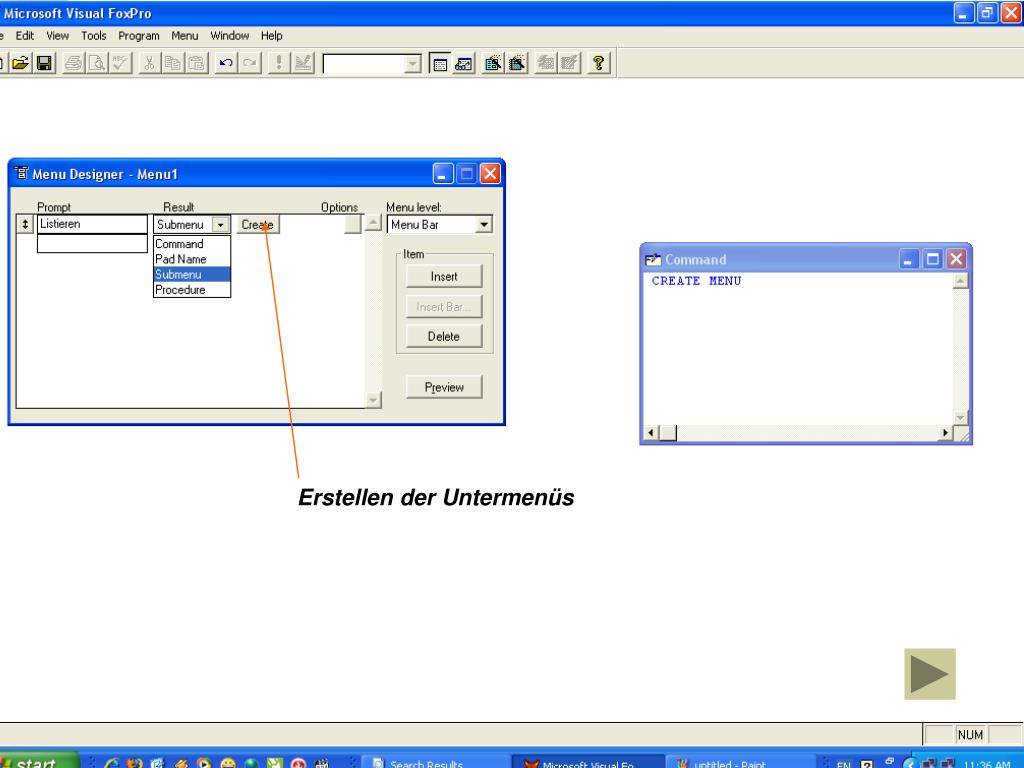This screenshot has height=768, width=1024.
Task: Click Command window scroll-up arrow
Action: coord(961,281)
